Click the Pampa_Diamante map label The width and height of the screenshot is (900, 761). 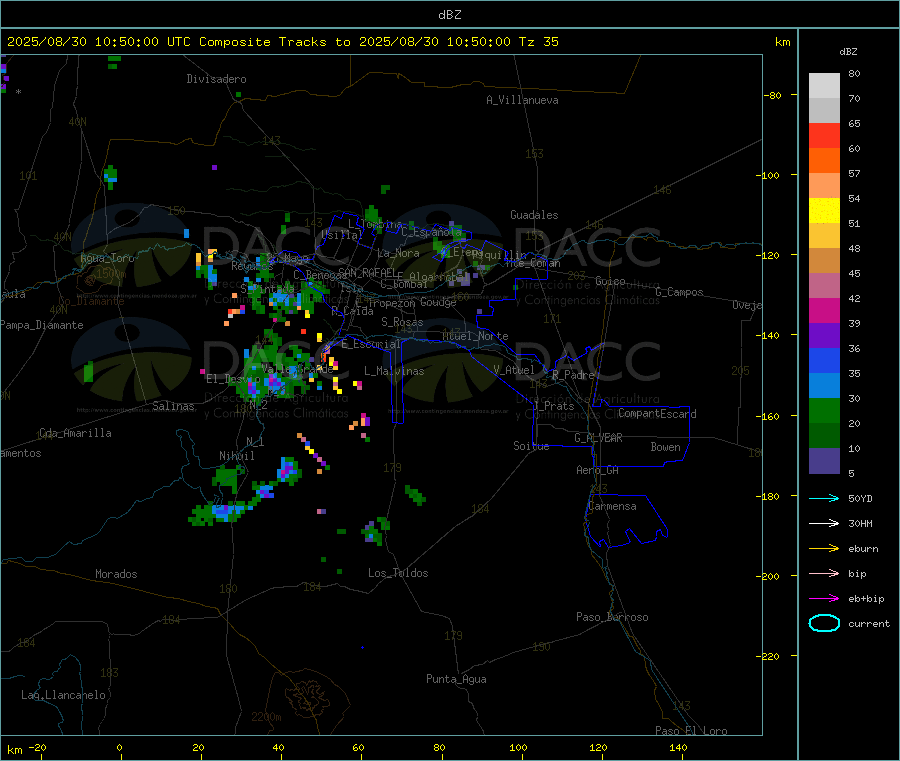[42, 325]
